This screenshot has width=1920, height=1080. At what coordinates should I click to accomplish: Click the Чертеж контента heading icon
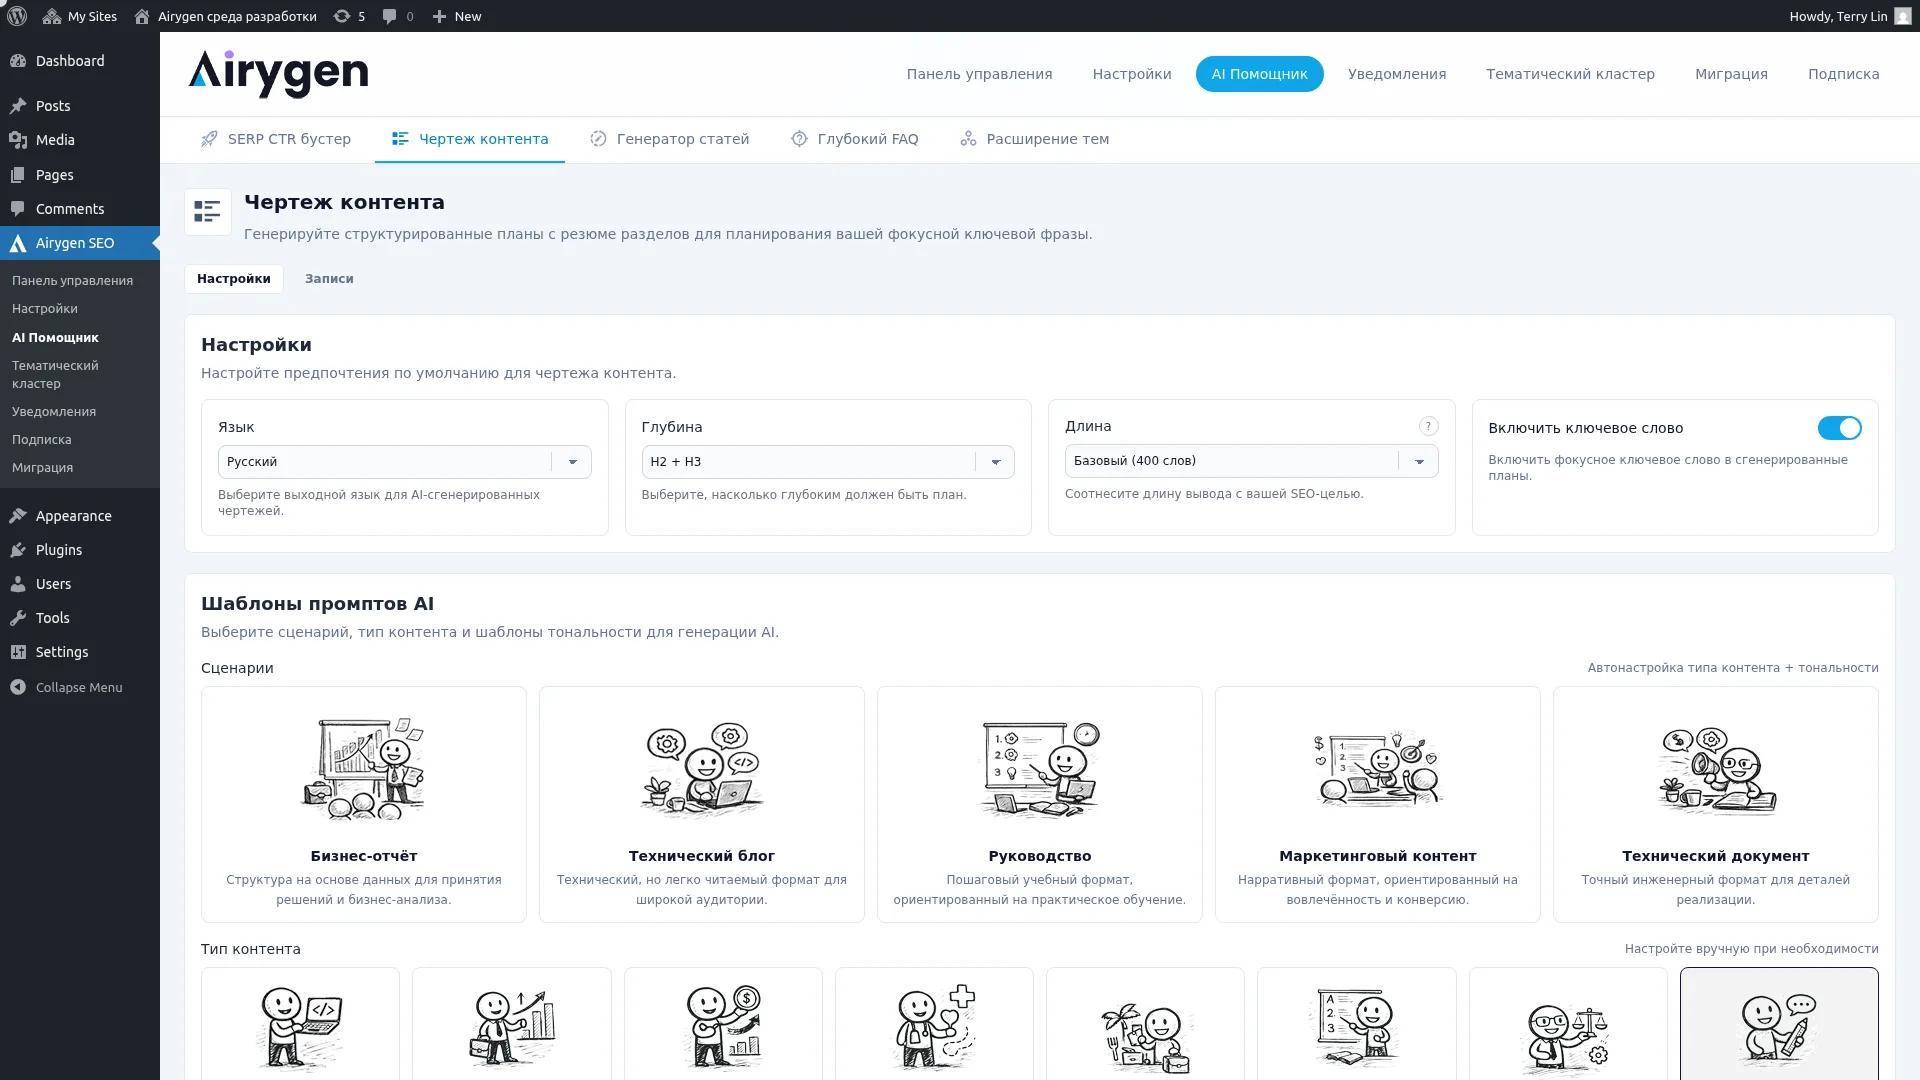[208, 212]
